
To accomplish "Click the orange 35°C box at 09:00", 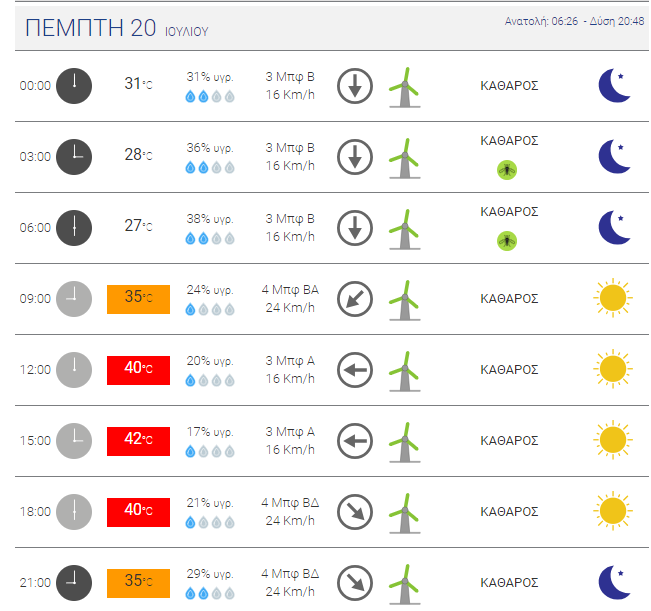I will coord(138,299).
